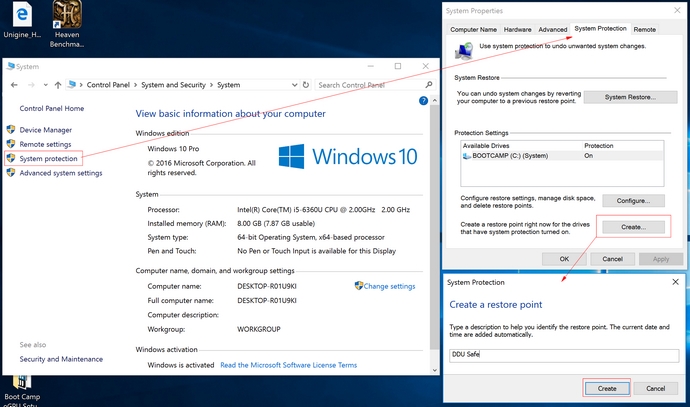Click the shield icon beside Remote settings
Screen dimensions: 690x407
pyautogui.click(x=11, y=144)
